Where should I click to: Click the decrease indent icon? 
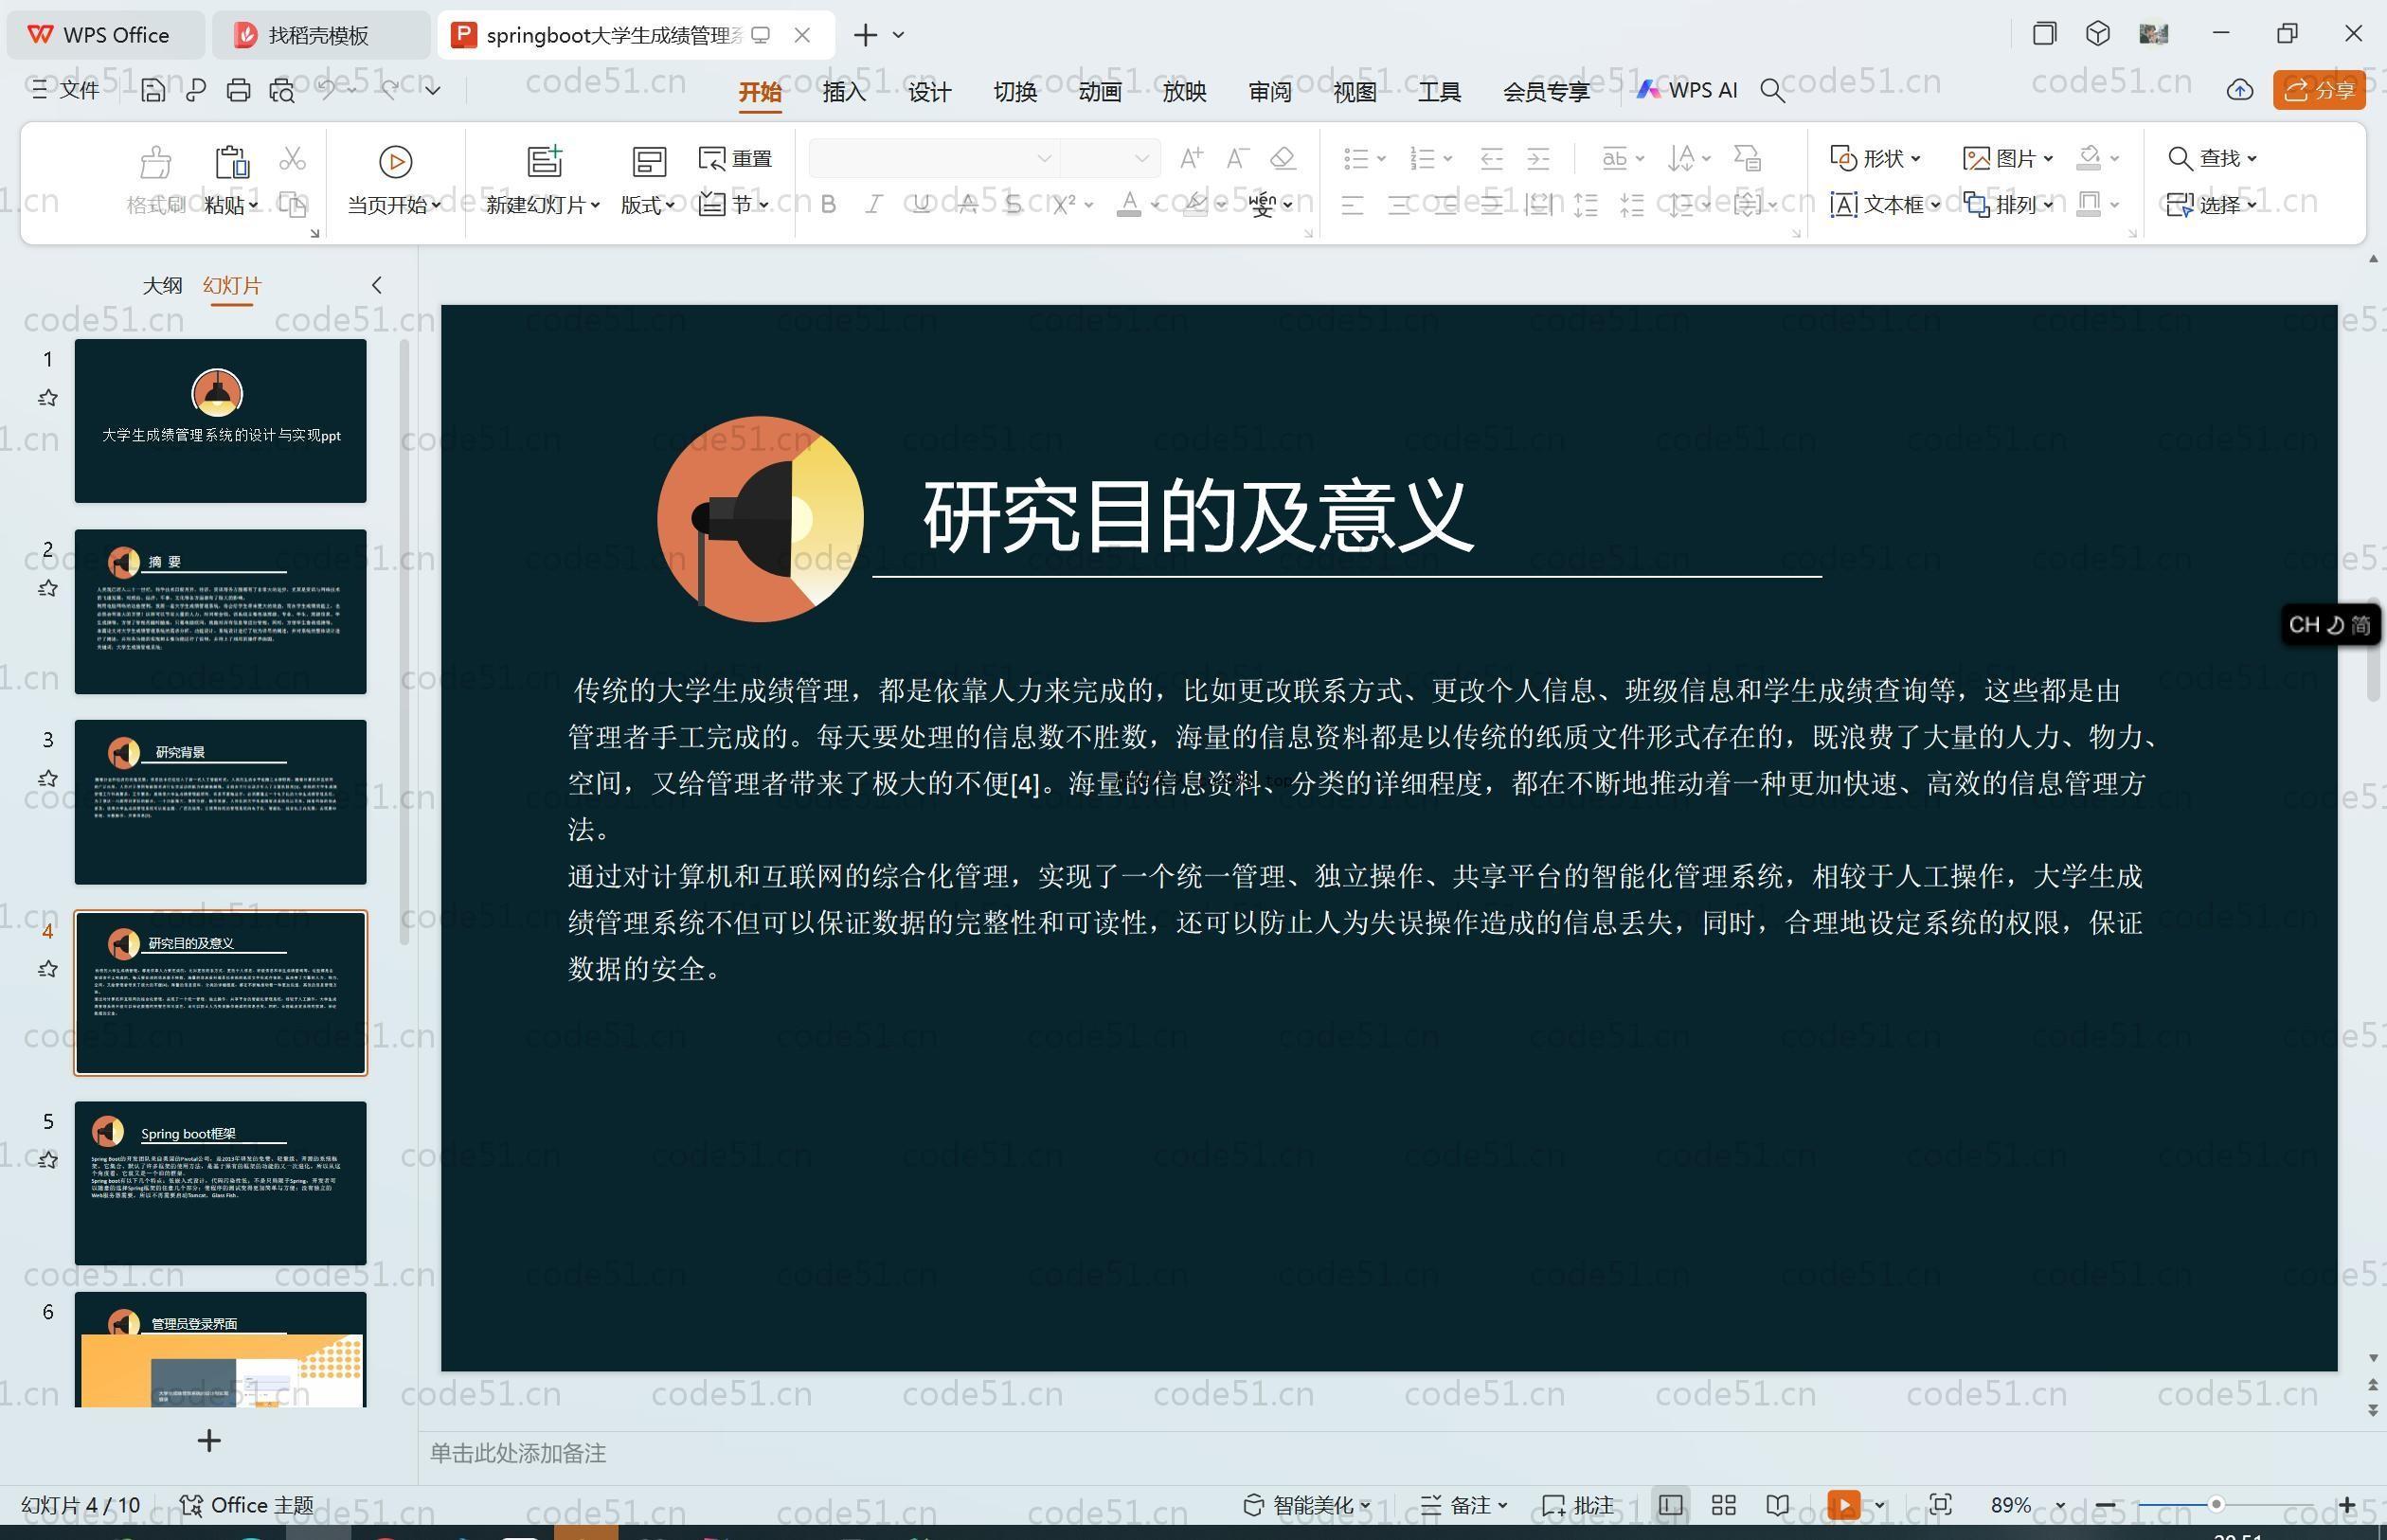click(x=1492, y=158)
